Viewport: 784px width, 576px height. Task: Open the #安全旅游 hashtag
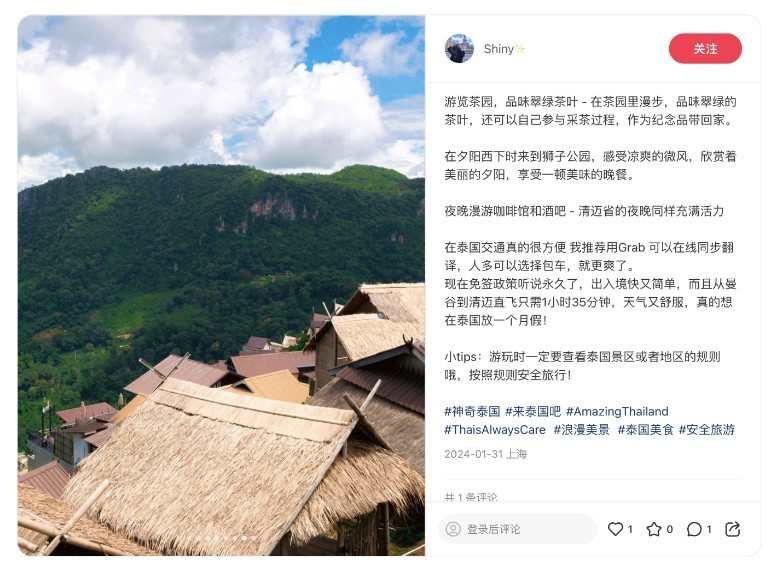tap(706, 430)
